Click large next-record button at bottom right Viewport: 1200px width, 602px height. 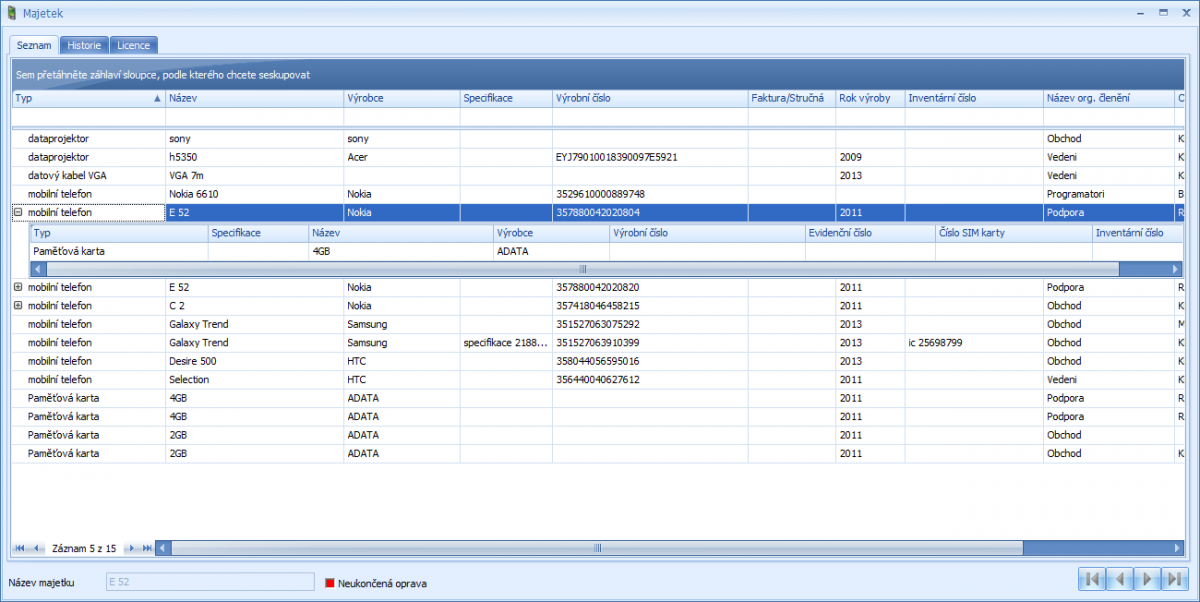[1148, 579]
